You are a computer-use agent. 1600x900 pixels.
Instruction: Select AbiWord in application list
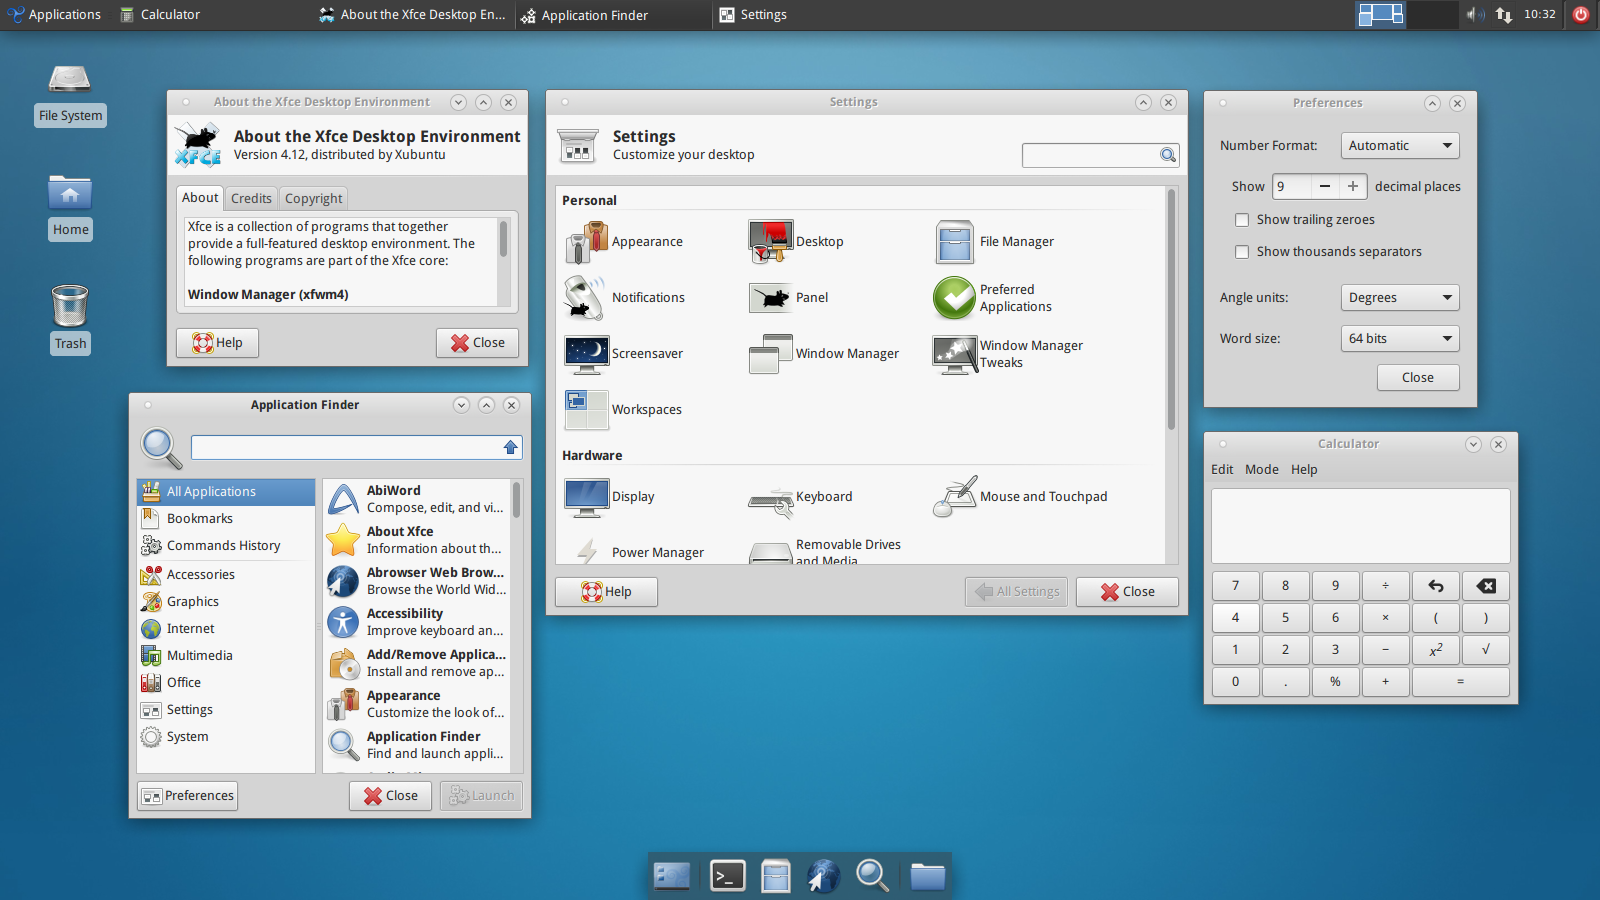pos(417,499)
